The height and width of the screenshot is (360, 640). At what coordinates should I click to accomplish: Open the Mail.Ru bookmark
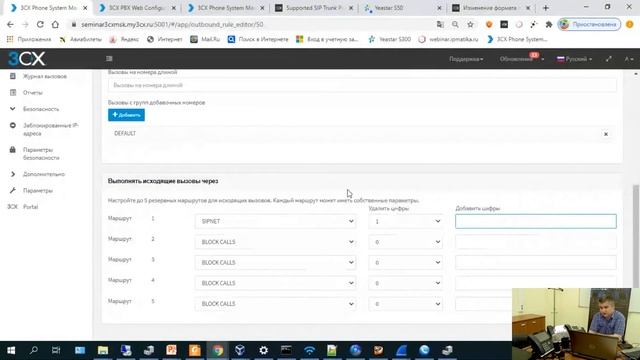click(205, 40)
